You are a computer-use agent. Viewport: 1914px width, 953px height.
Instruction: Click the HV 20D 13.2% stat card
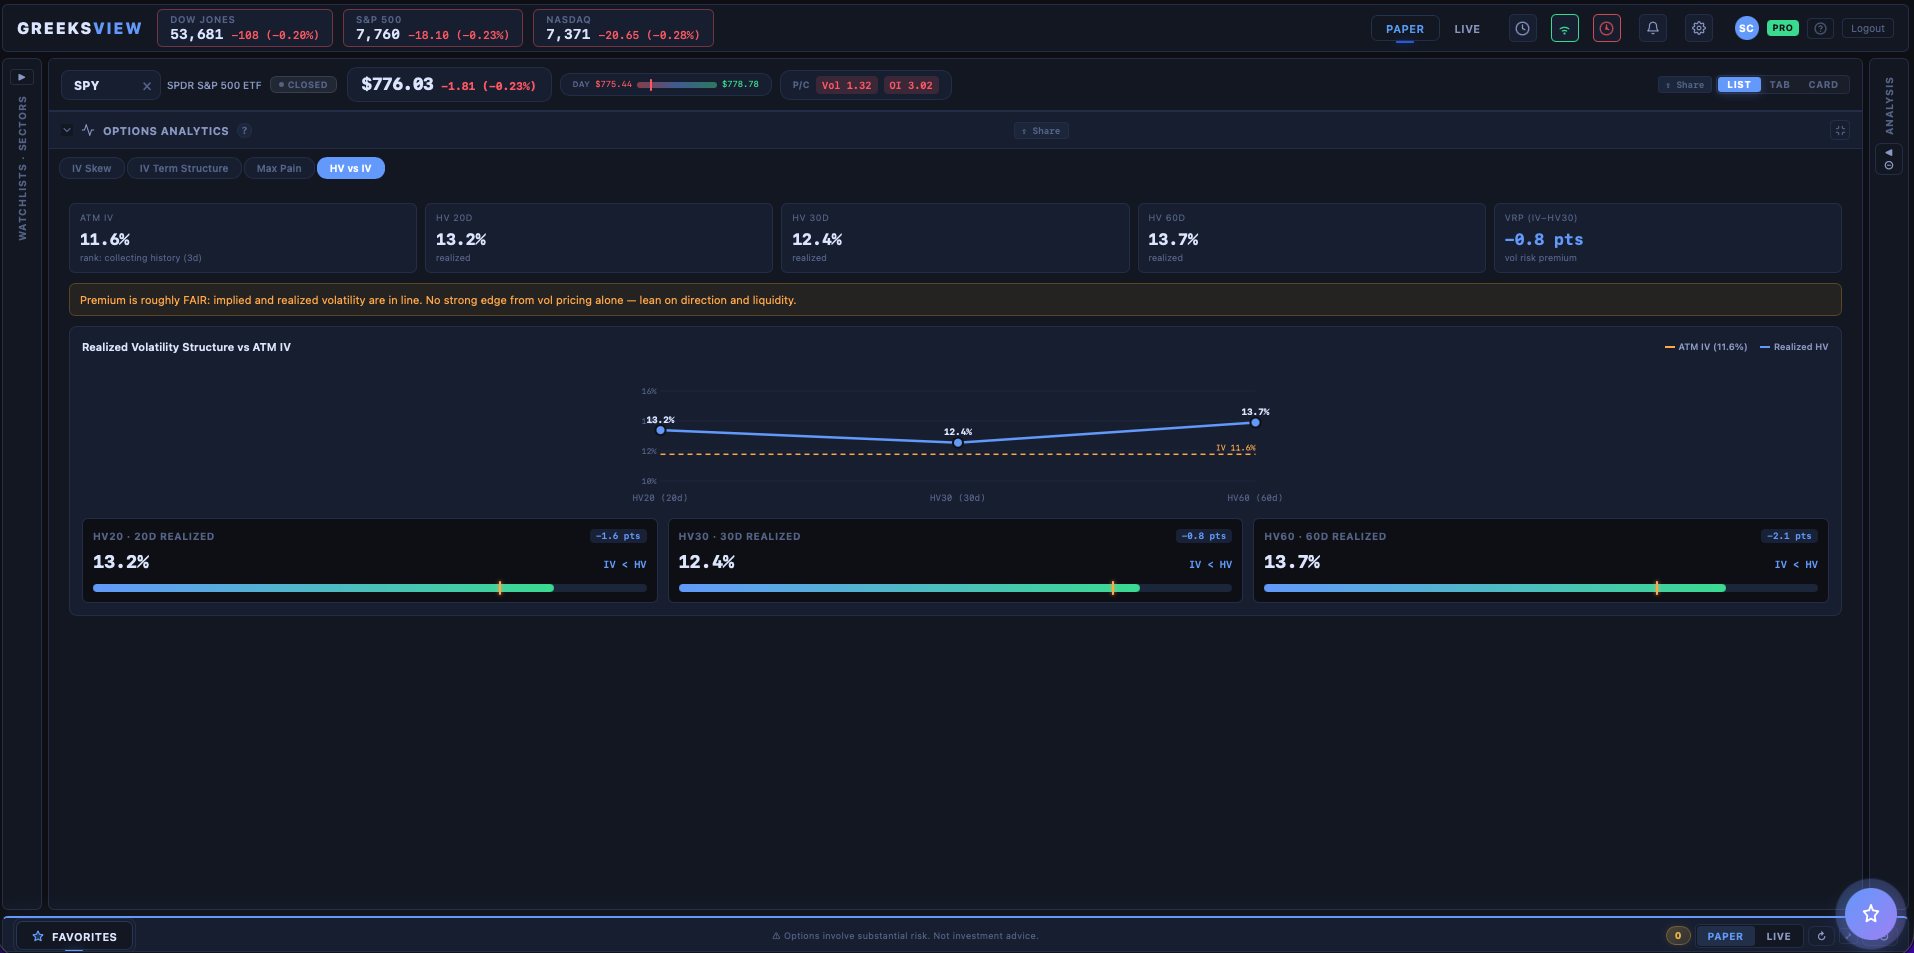tap(599, 238)
